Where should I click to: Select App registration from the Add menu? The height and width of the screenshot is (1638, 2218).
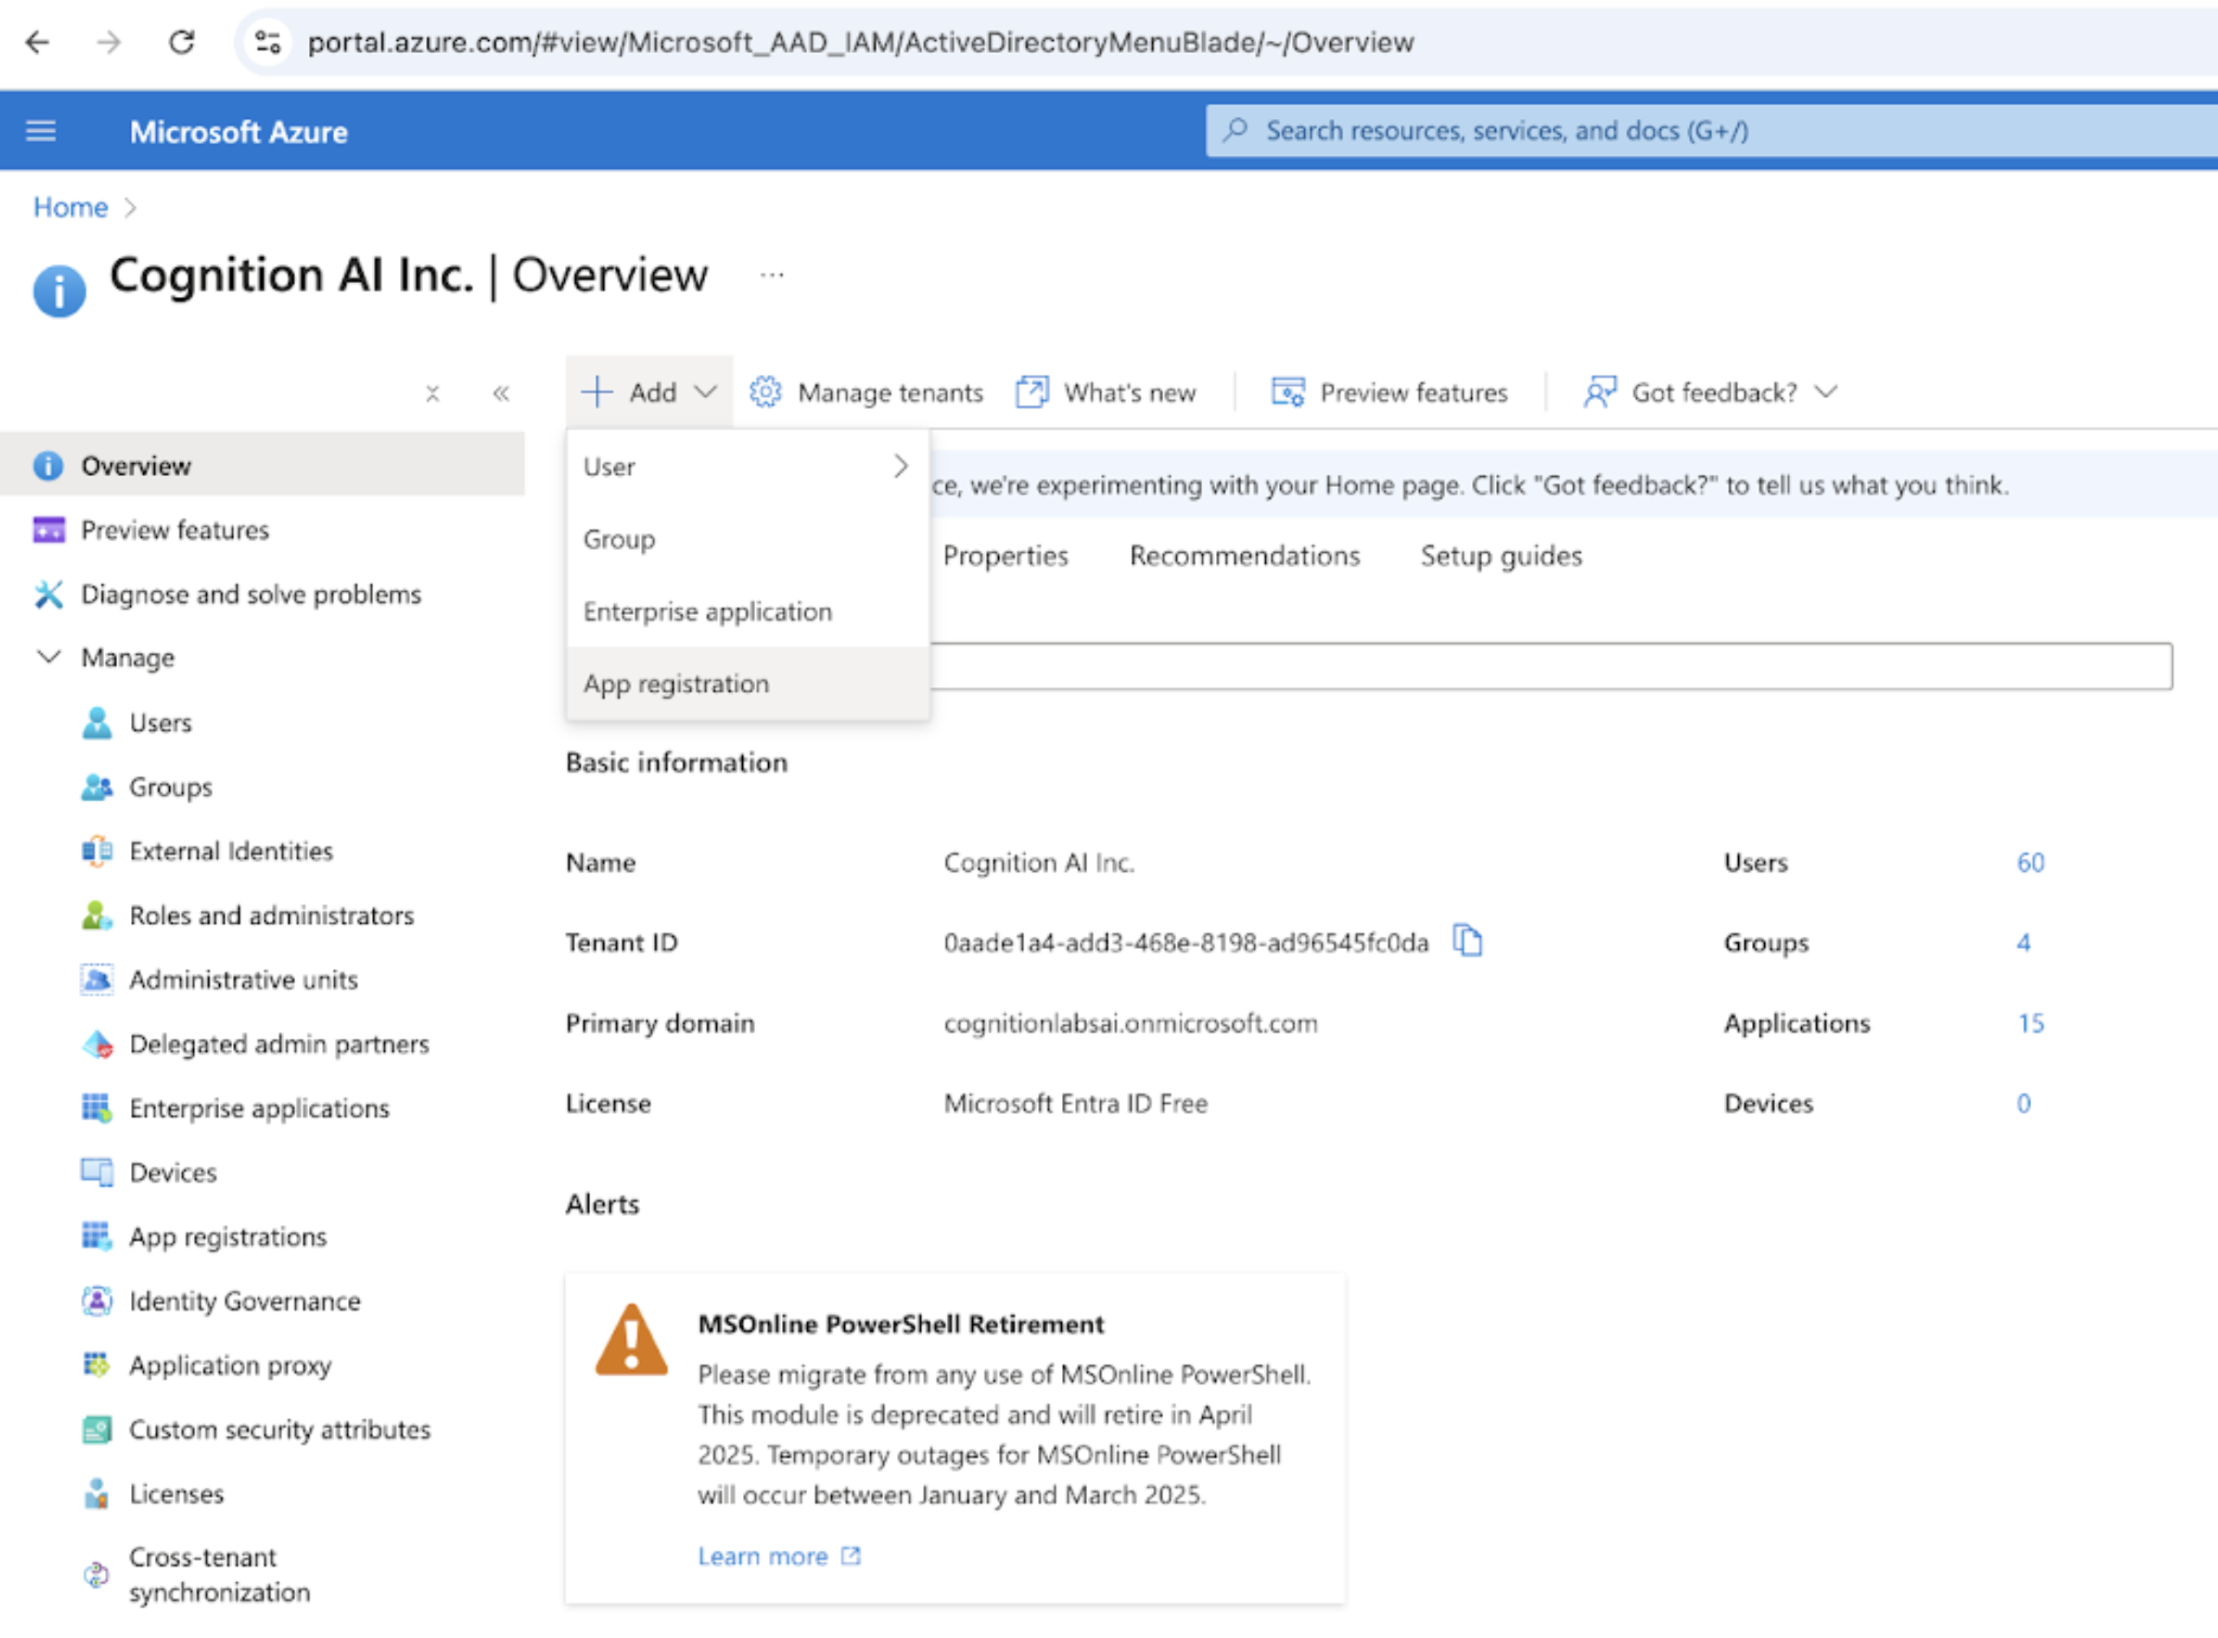click(x=676, y=684)
